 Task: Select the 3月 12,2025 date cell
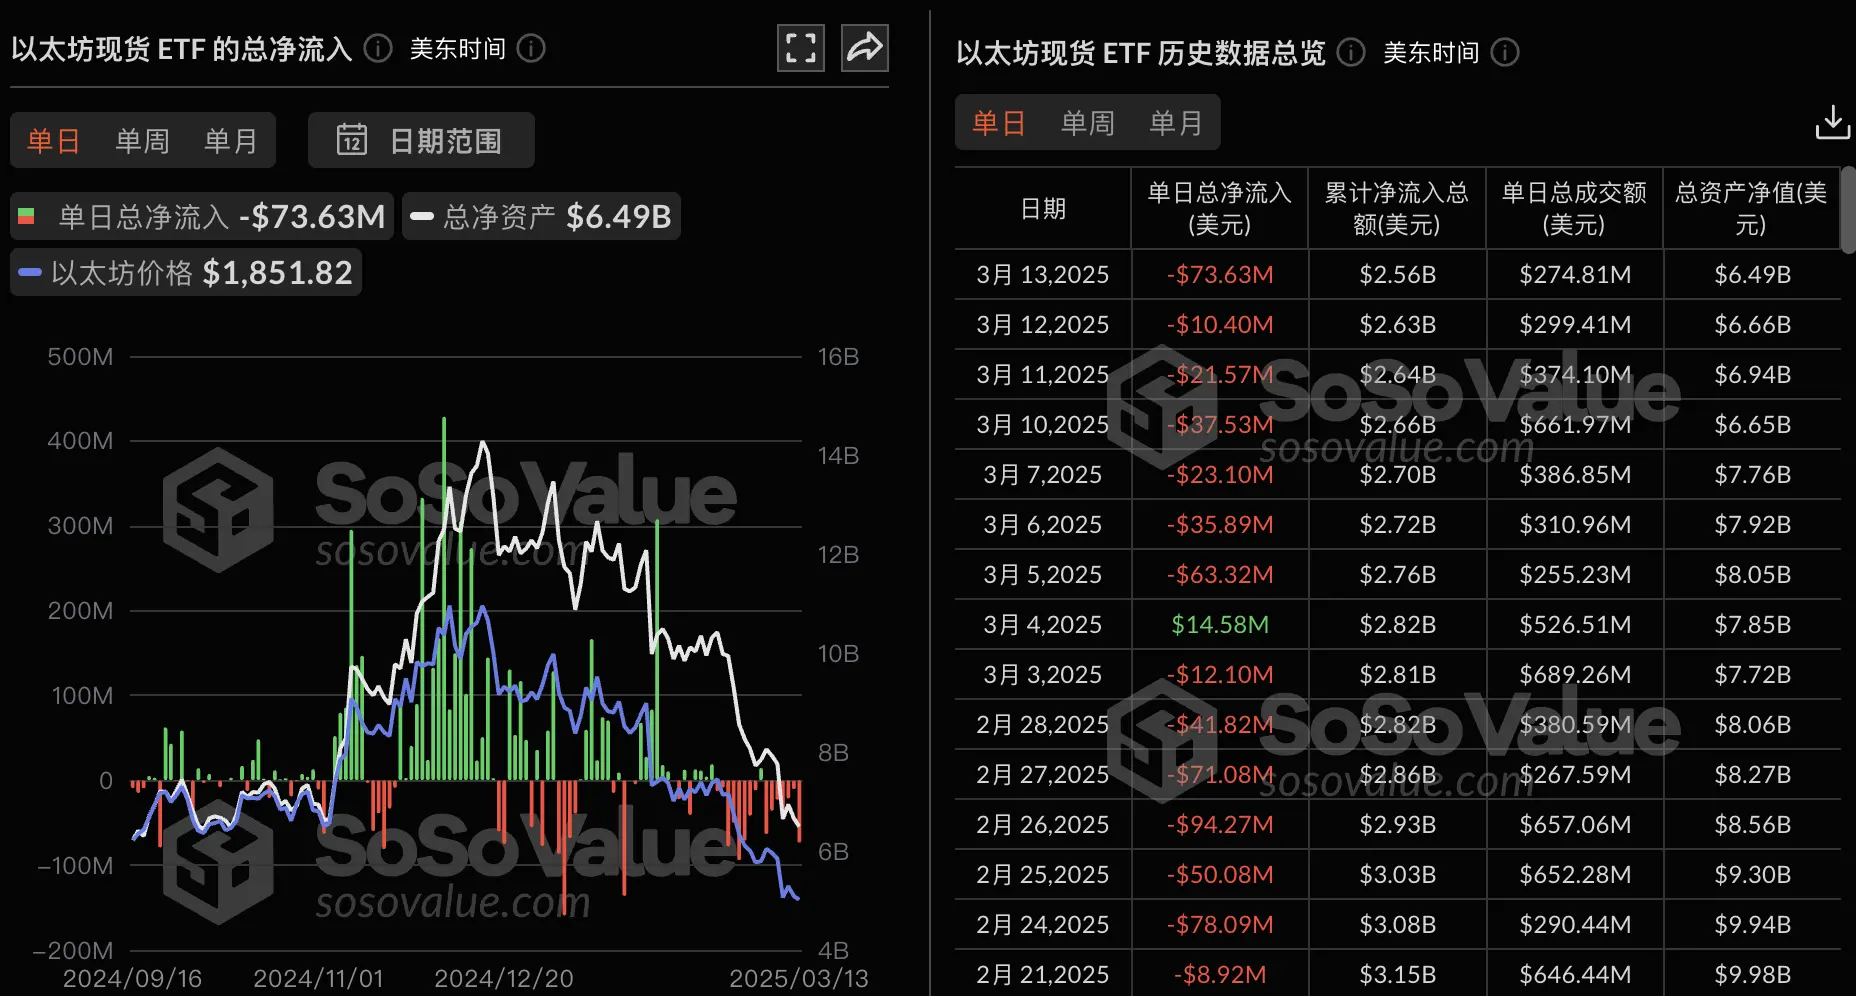coord(1041,323)
